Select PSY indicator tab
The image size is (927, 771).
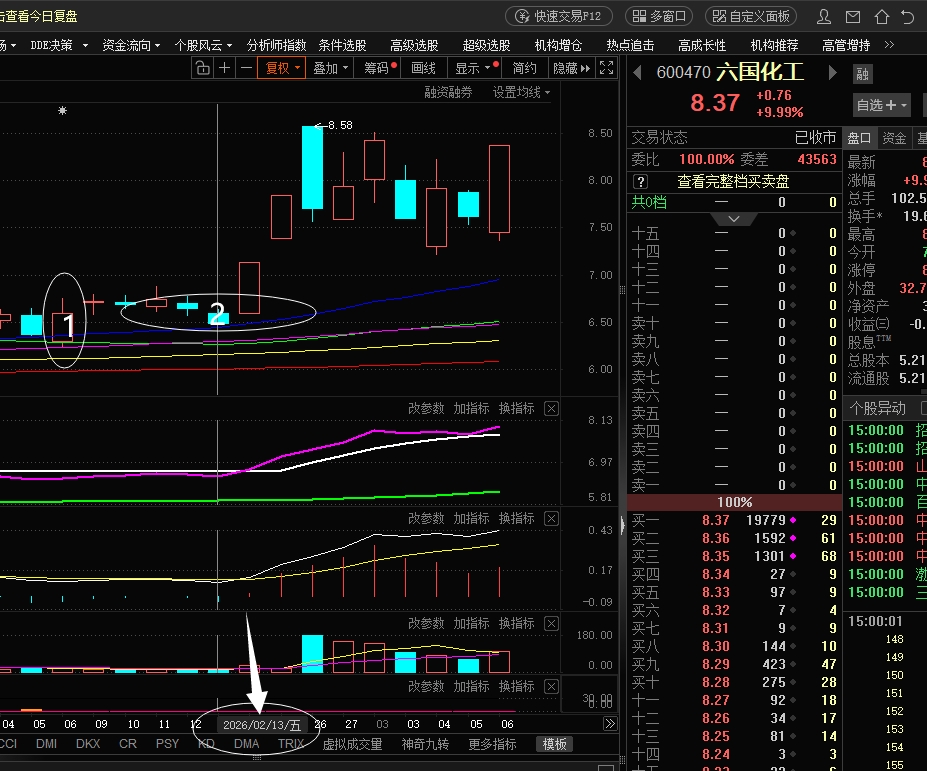tap(167, 744)
